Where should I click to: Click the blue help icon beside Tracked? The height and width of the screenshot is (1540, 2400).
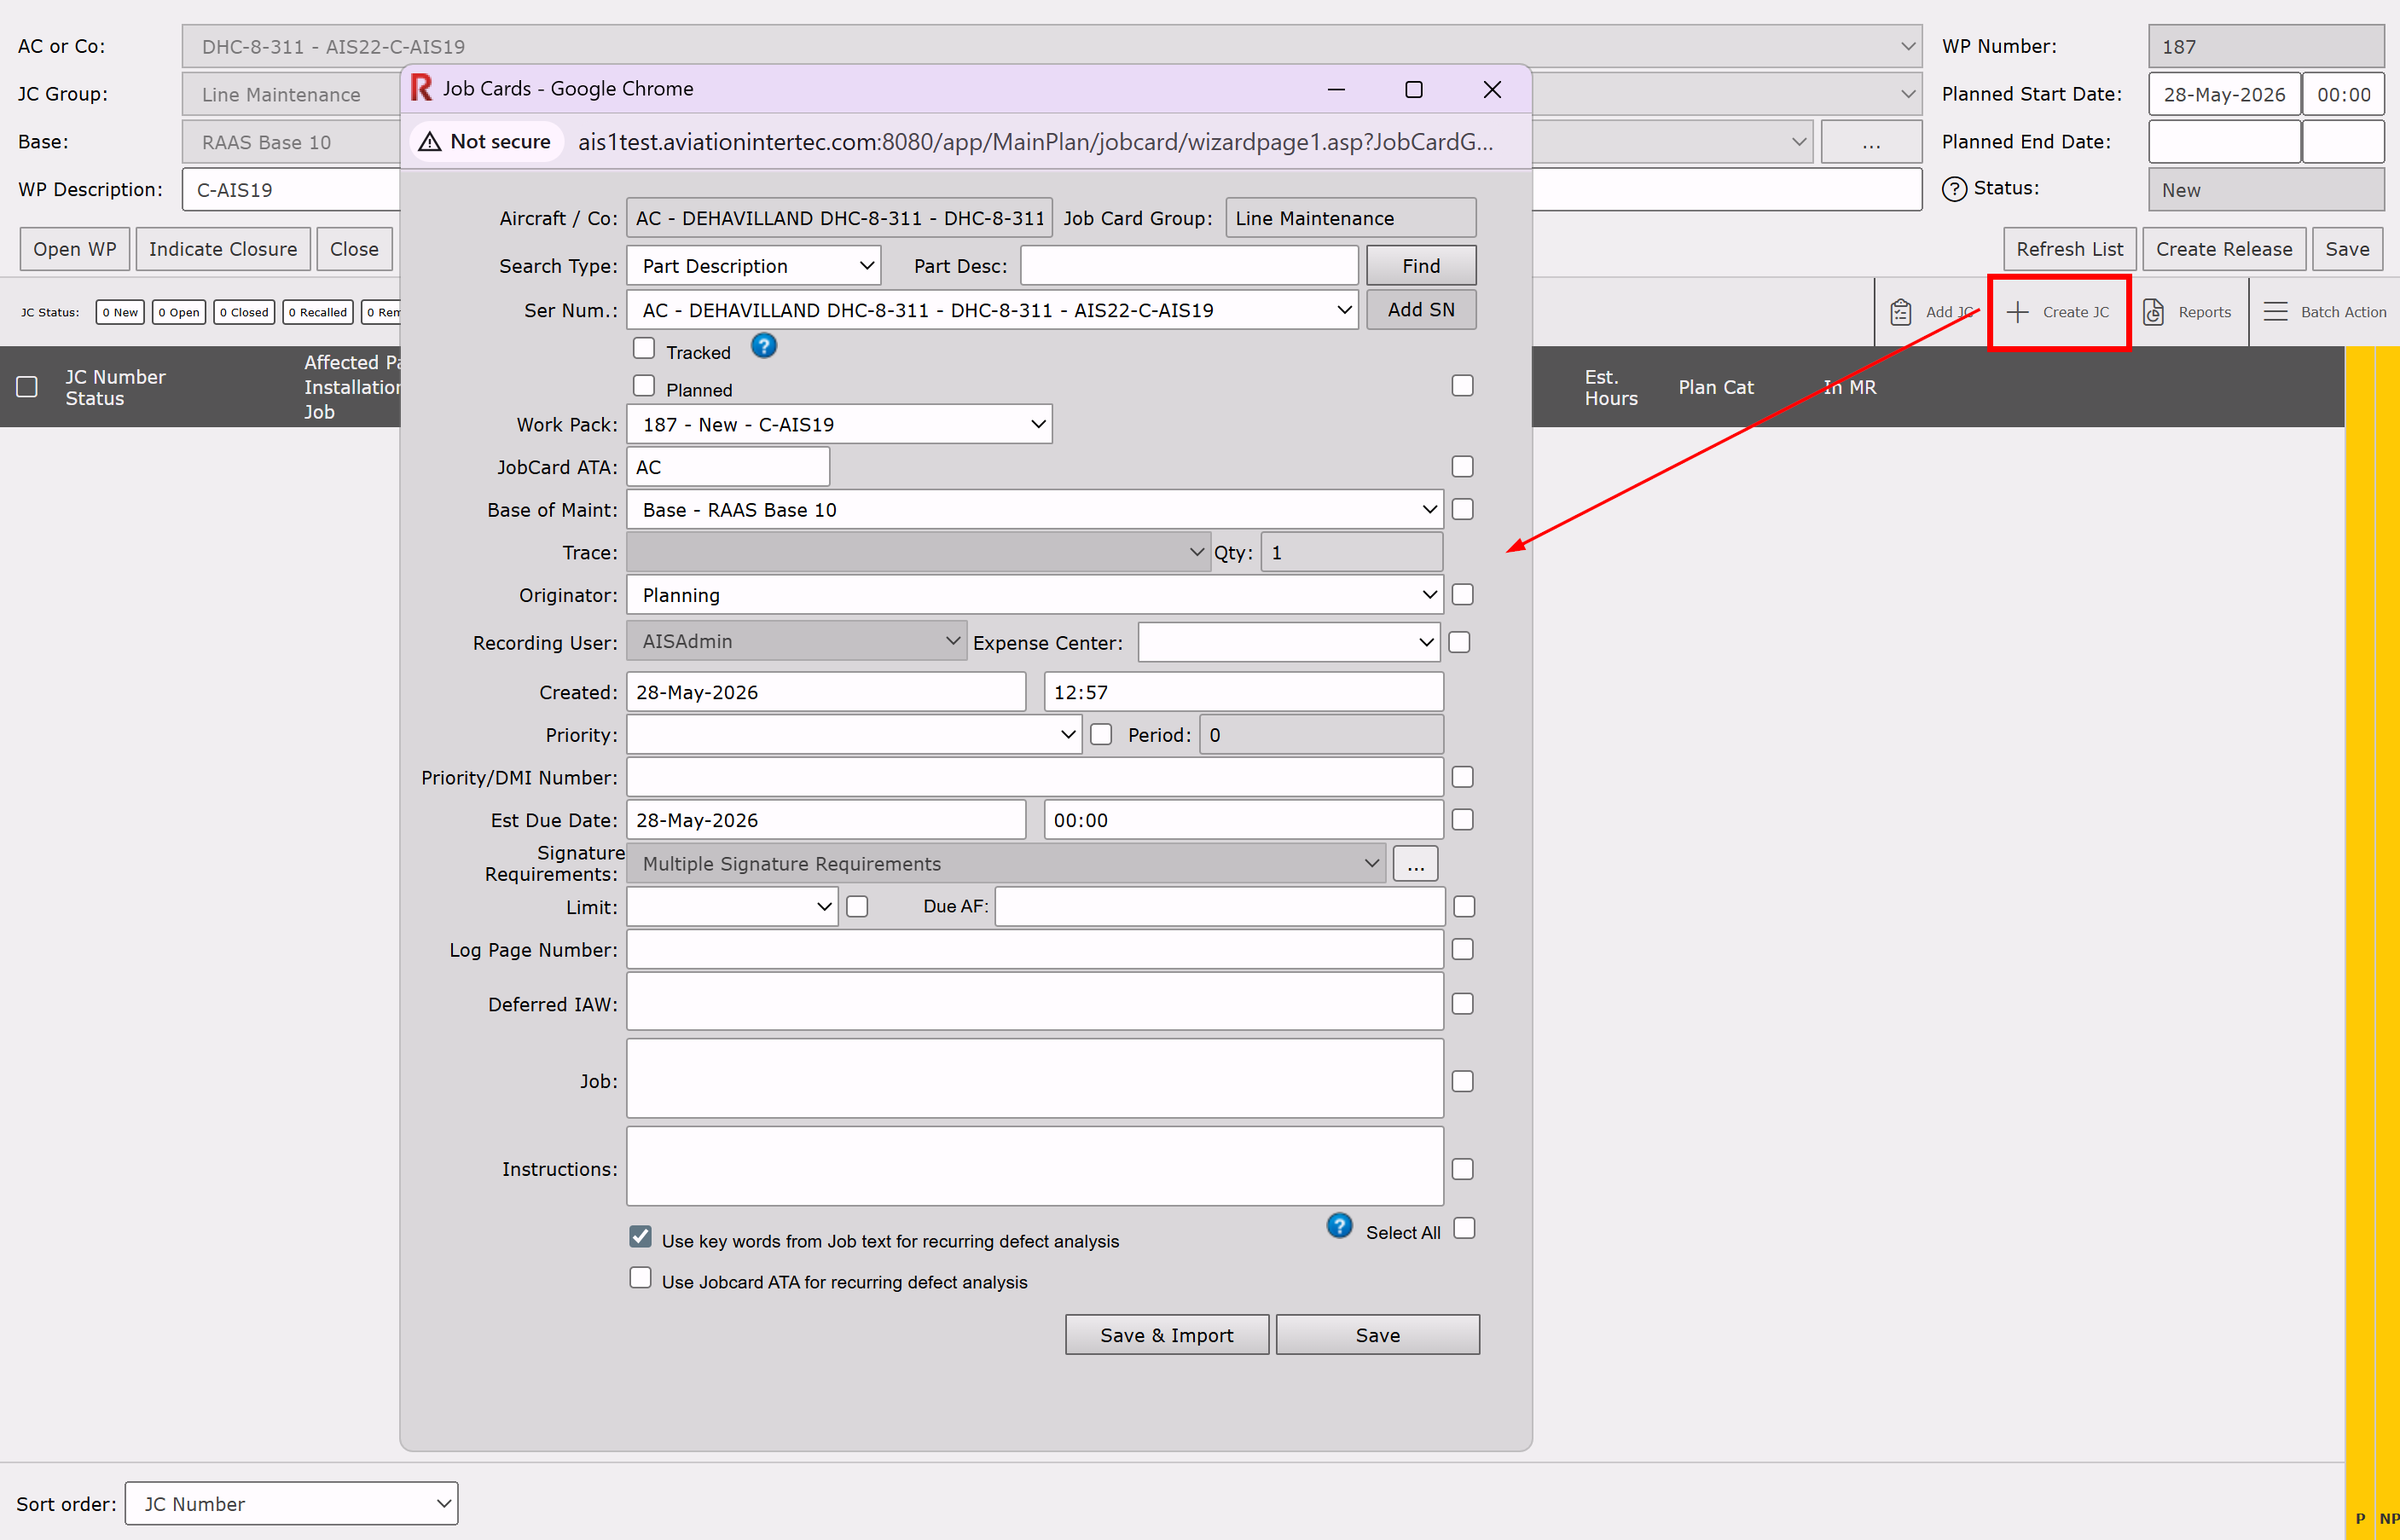pos(764,346)
